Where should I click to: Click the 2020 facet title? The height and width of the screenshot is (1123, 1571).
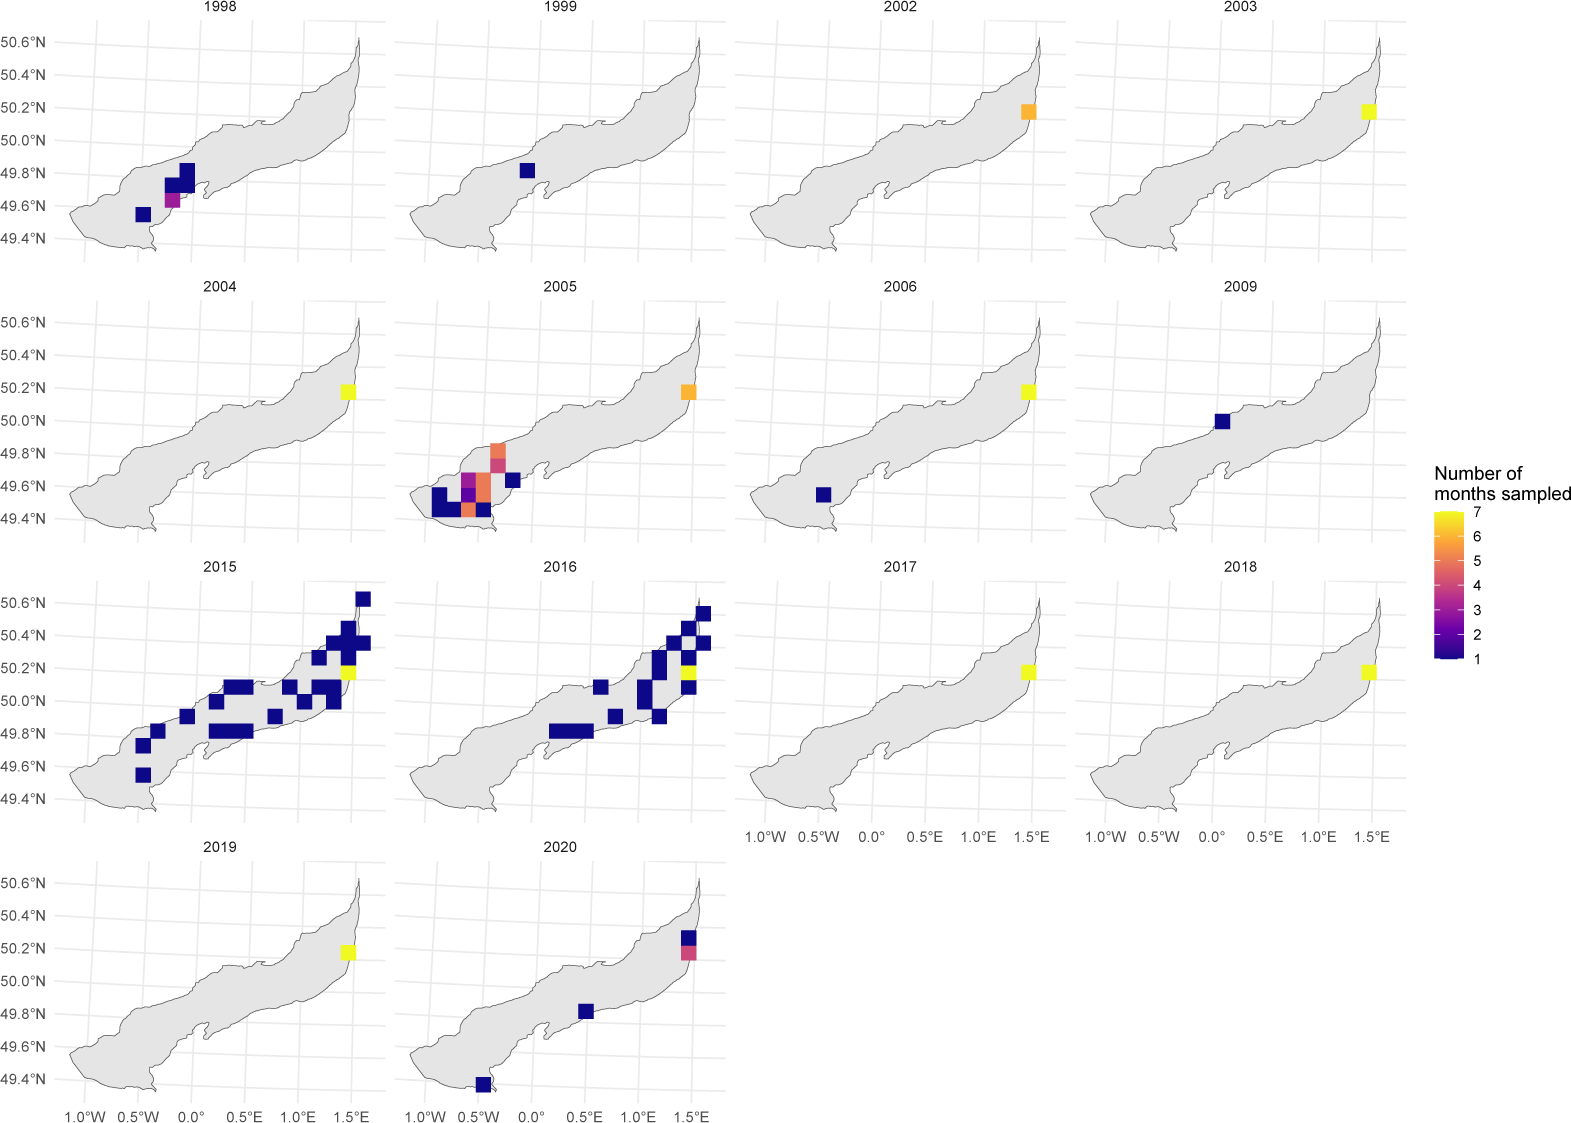point(560,846)
